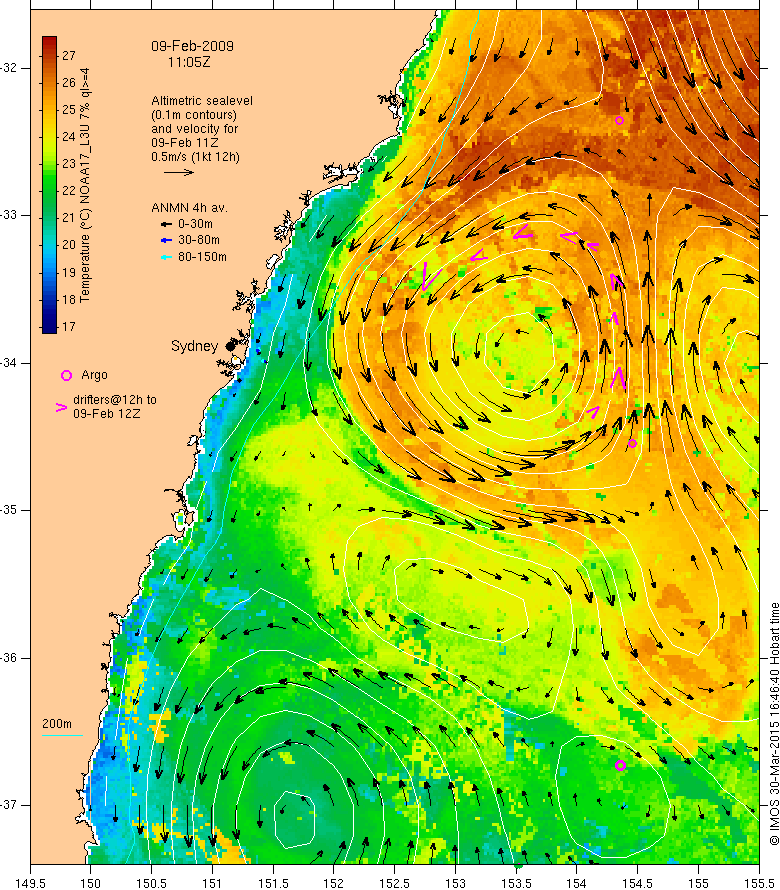Click the -34 latitude axis label
Viewport: 780px width, 890px height.
point(9,363)
